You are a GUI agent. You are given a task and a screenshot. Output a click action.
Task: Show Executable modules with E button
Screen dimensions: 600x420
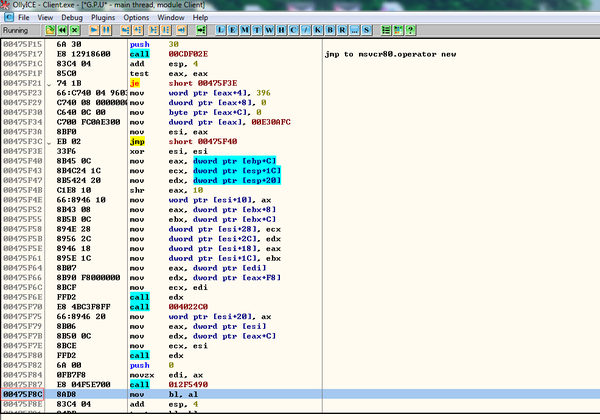(x=235, y=31)
